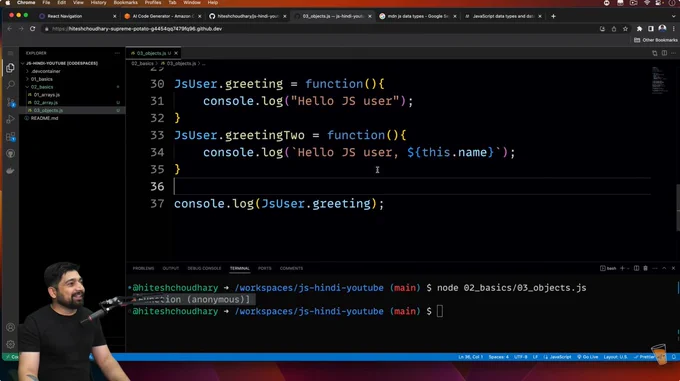The height and width of the screenshot is (381, 680).
Task: Click the JavaScript language mode in status bar
Action: pos(558,357)
